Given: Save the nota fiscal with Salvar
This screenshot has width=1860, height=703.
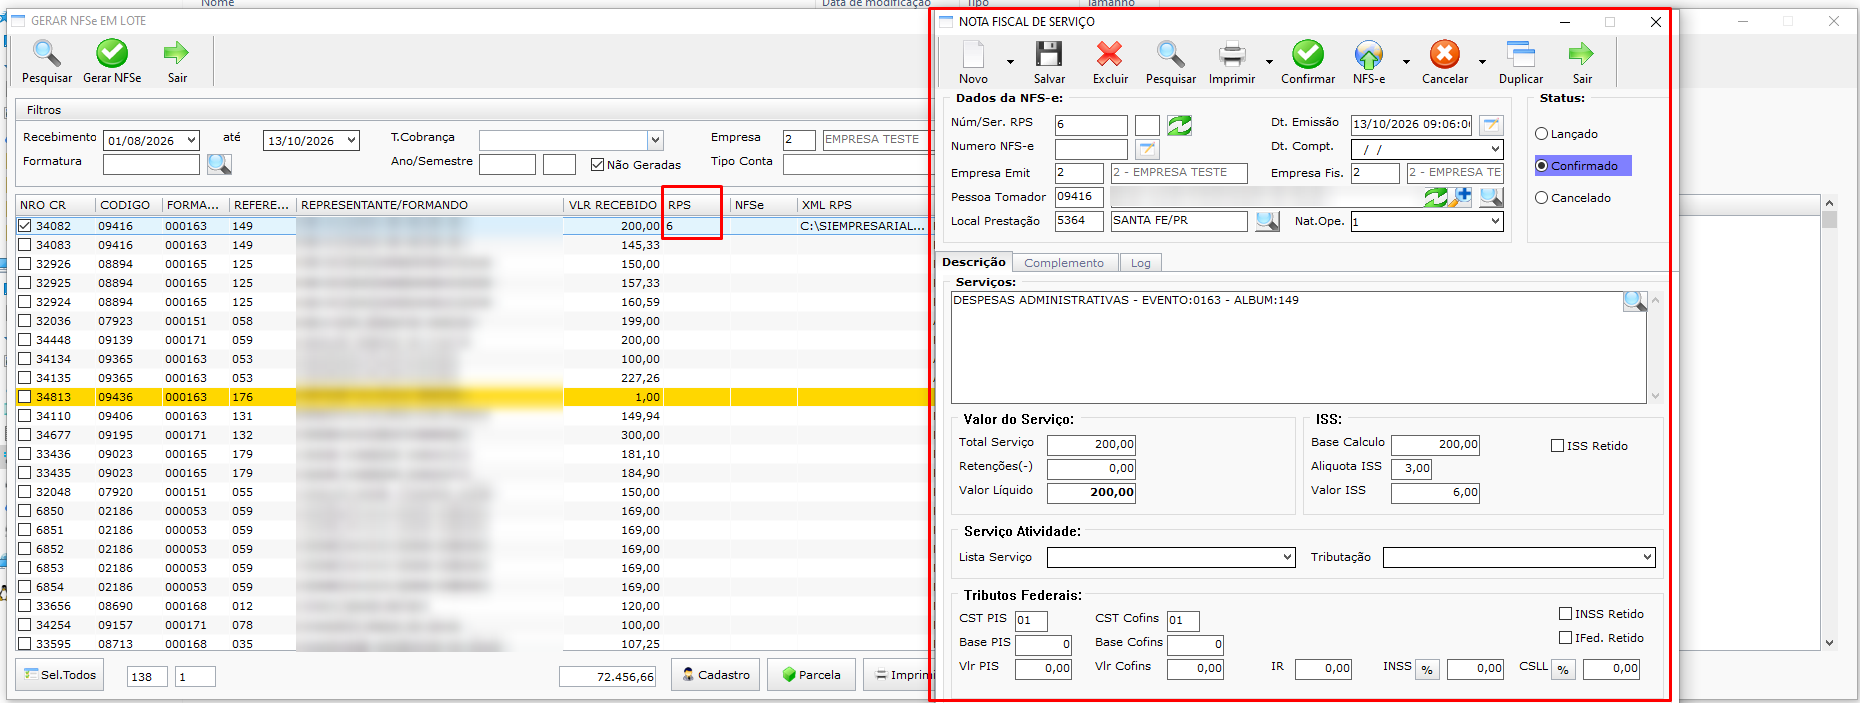Looking at the screenshot, I should [x=1049, y=63].
